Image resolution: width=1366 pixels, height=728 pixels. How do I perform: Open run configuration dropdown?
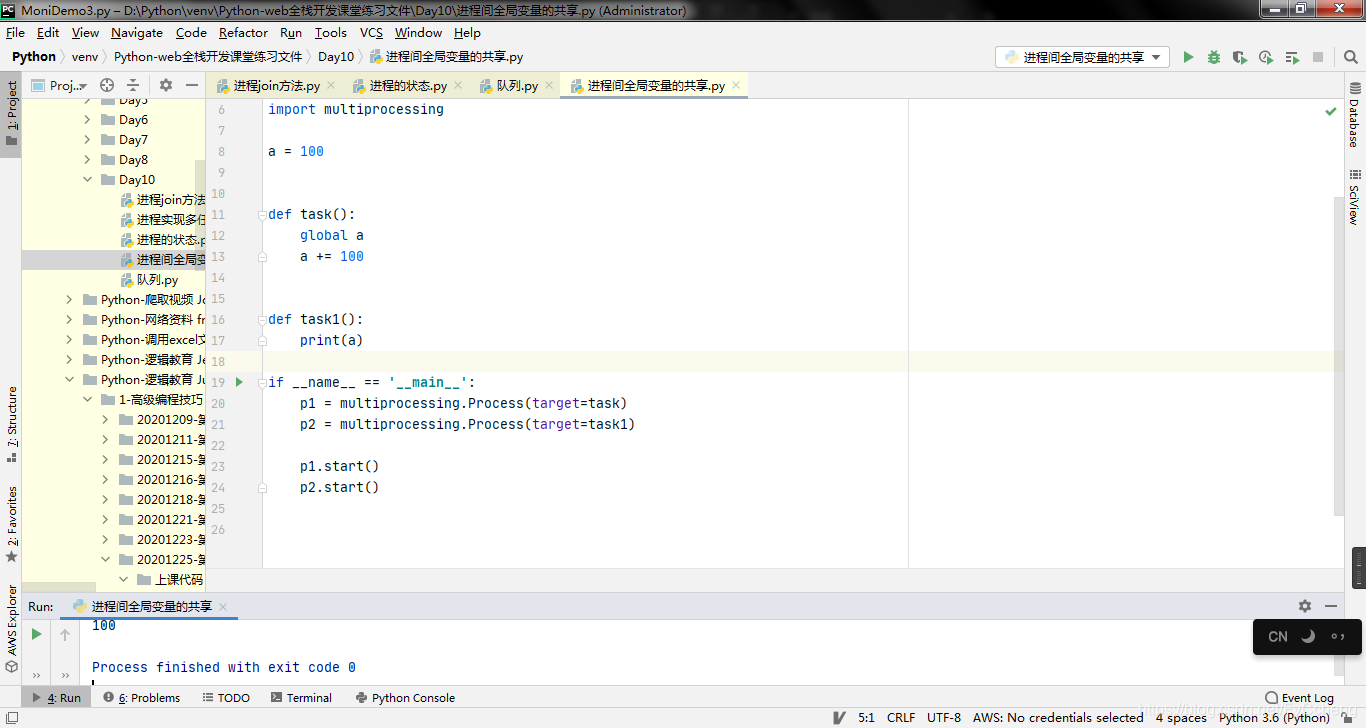[1082, 57]
